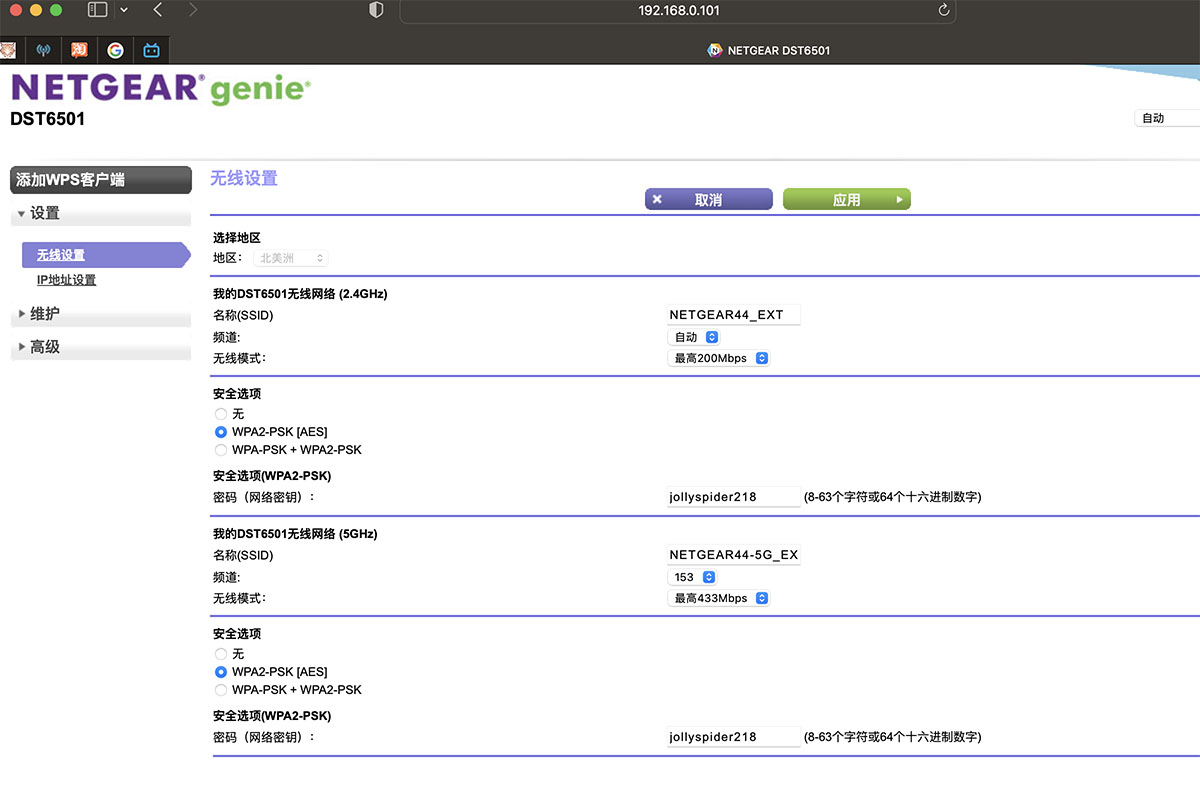Select WPA-PSK + WPA2-PSK for 5GHz network
Screen dimensions: 1200x796
[221, 690]
